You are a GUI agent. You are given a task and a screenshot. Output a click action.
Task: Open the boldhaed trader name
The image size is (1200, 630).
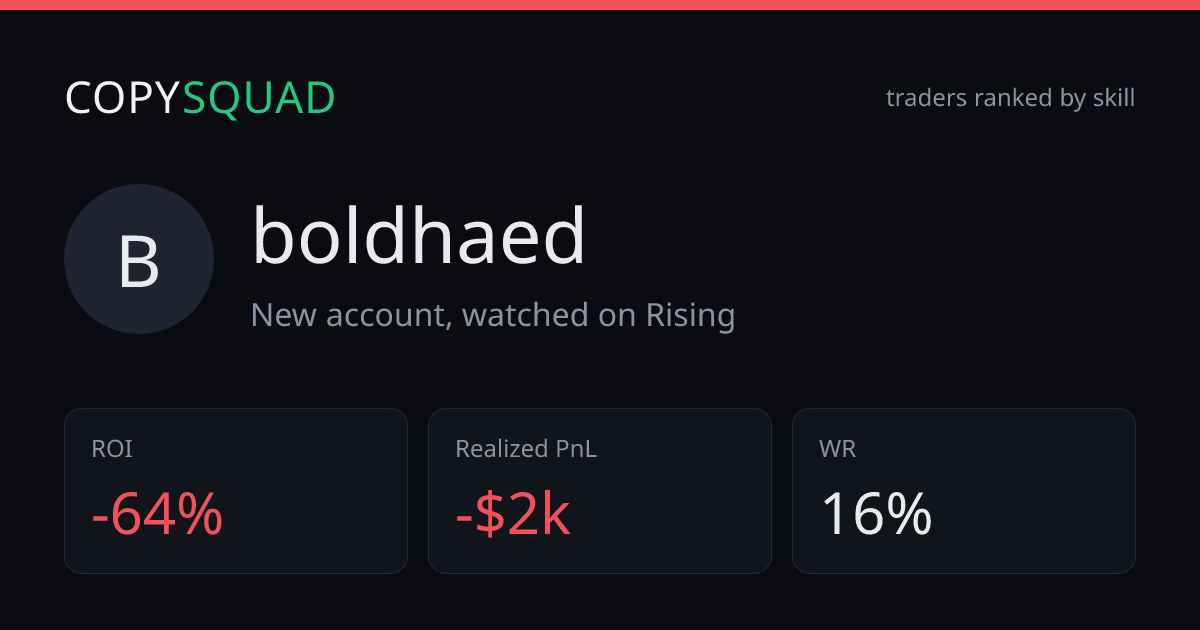pos(418,237)
